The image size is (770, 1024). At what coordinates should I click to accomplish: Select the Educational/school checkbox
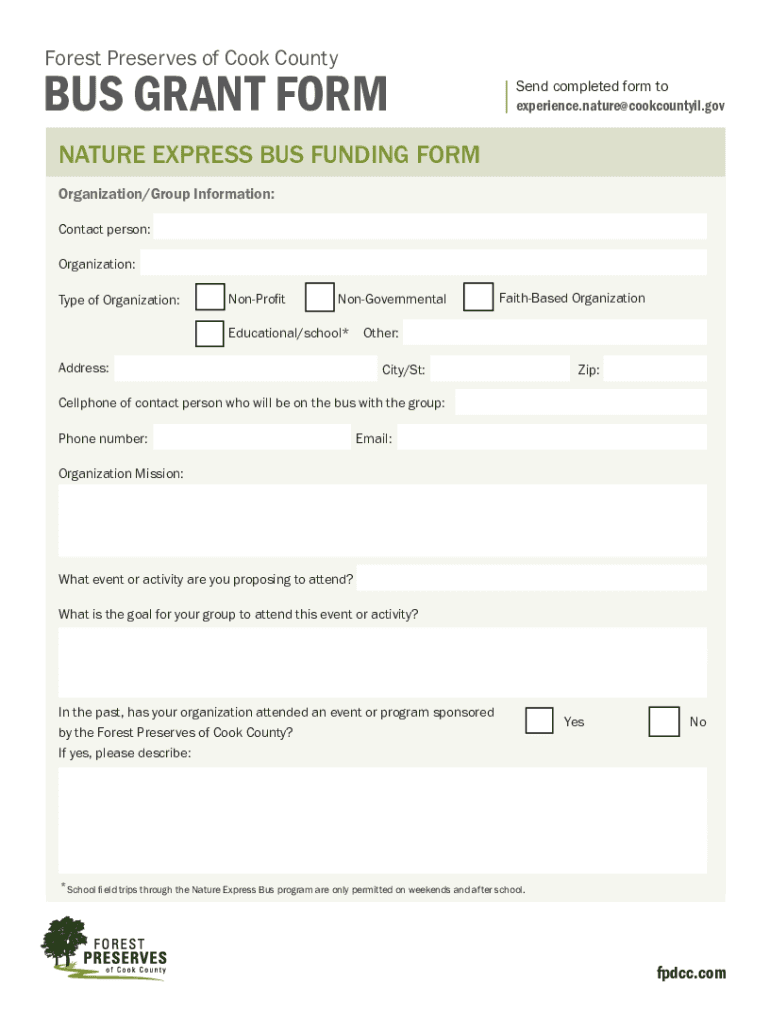[x=210, y=333]
